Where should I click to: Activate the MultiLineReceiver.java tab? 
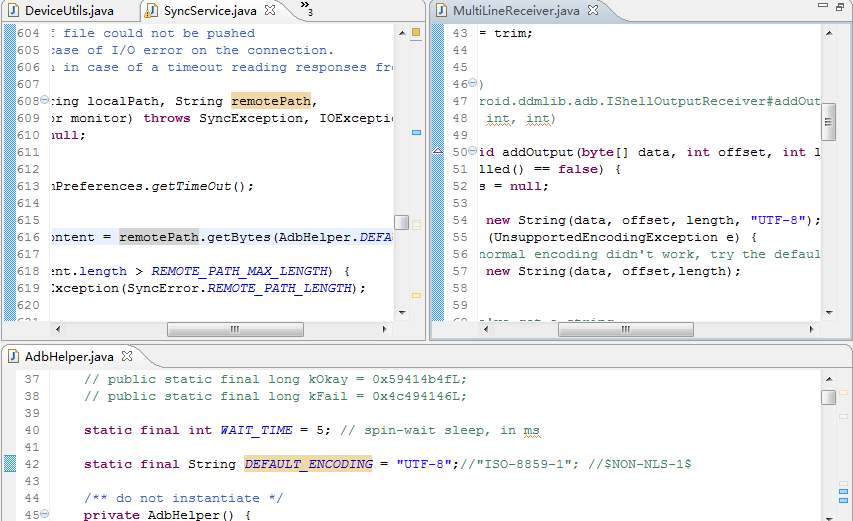[514, 11]
